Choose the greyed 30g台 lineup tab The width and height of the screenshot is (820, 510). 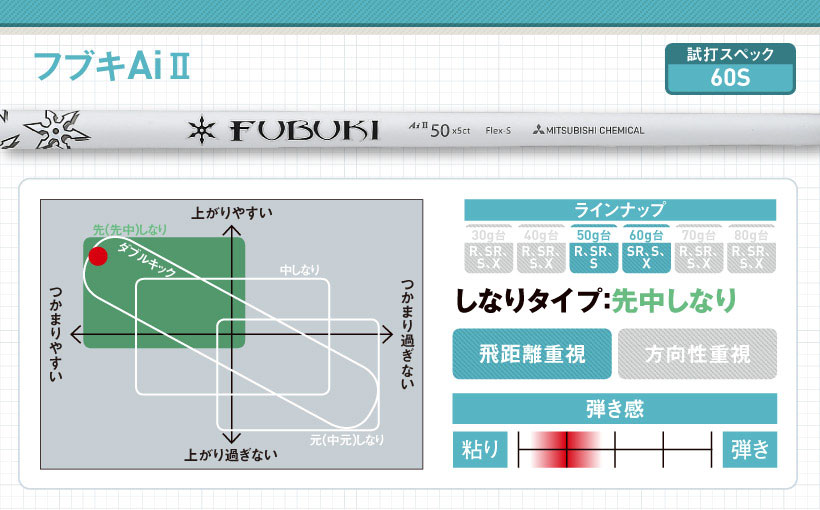490,248
